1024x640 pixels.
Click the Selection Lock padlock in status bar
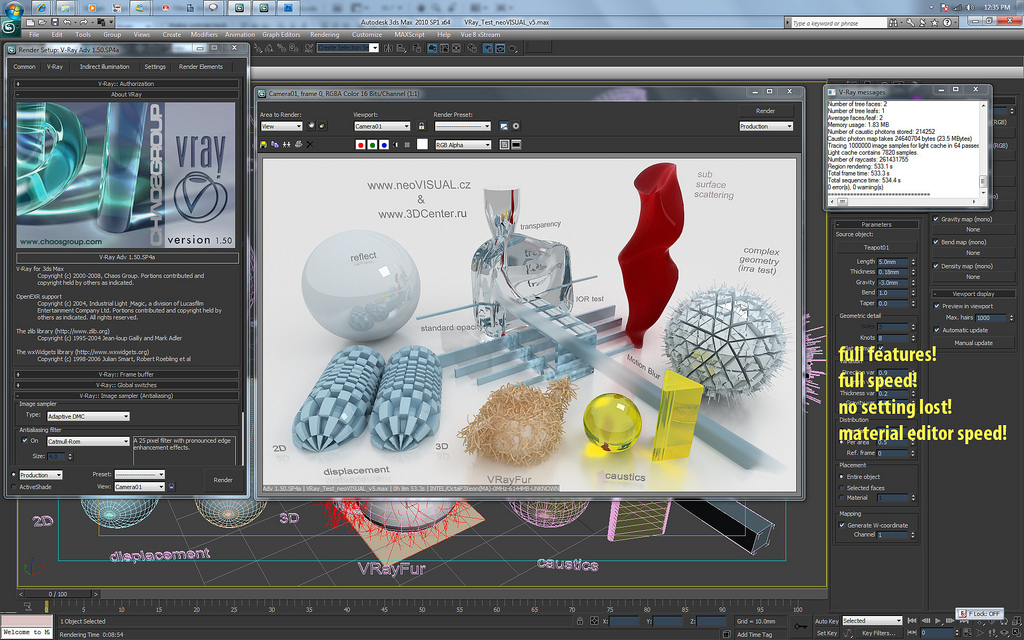[x=580, y=621]
